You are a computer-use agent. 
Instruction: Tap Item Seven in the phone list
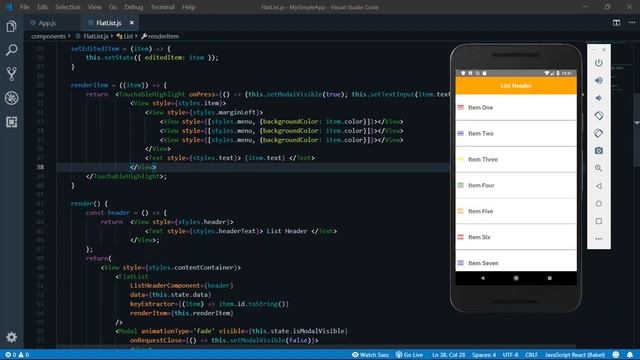coord(516,261)
